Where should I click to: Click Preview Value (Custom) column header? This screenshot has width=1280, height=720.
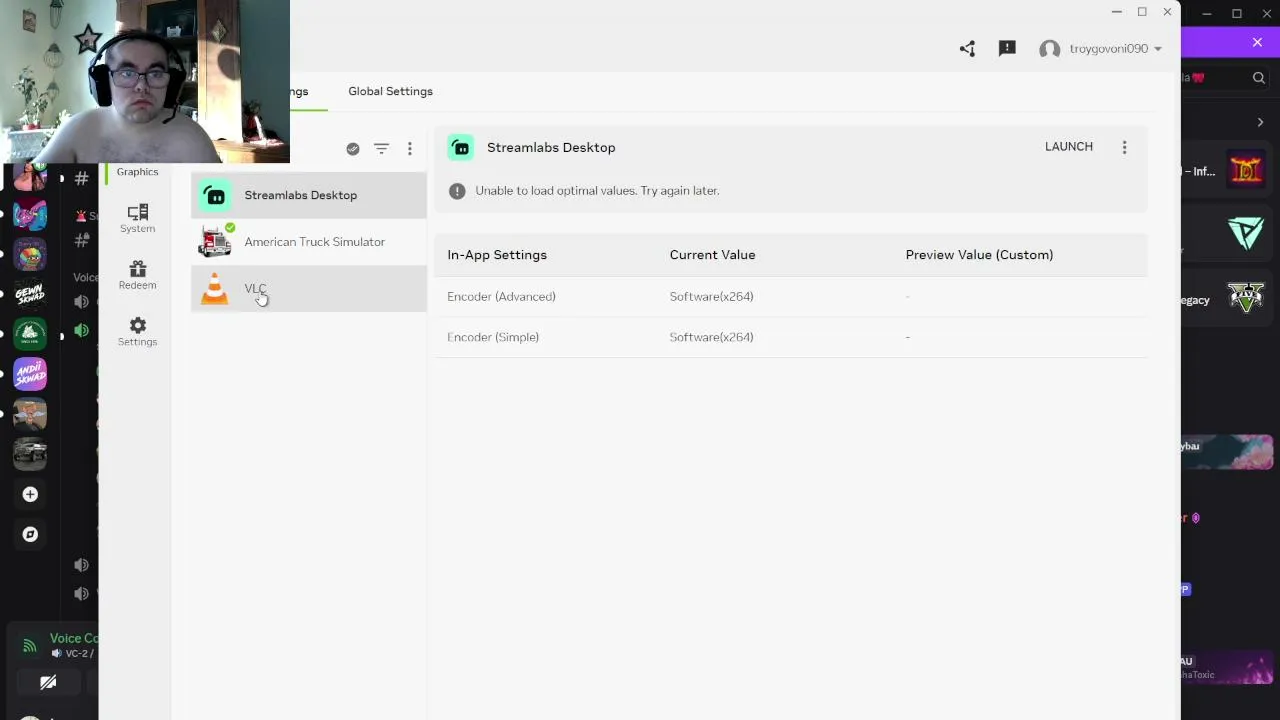(x=979, y=255)
